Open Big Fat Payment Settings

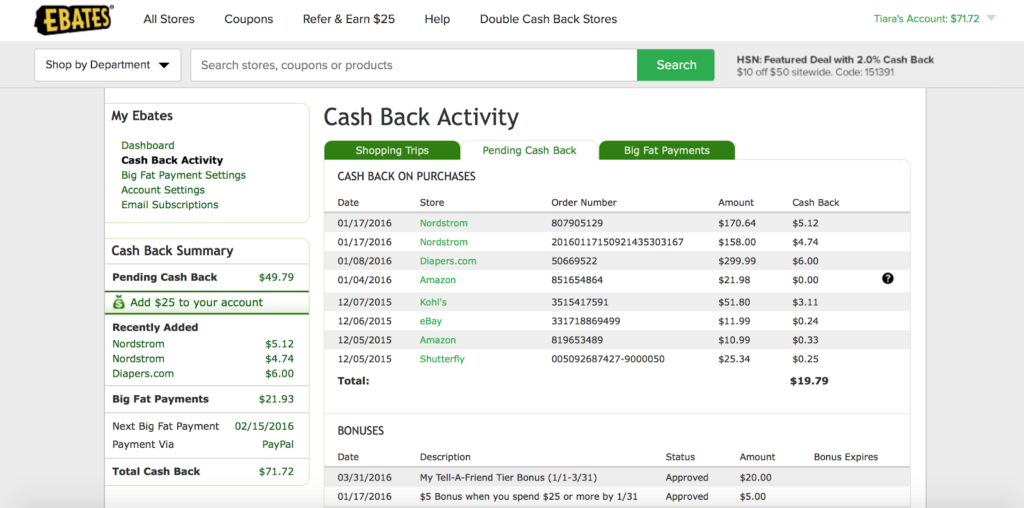pyautogui.click(x=184, y=175)
